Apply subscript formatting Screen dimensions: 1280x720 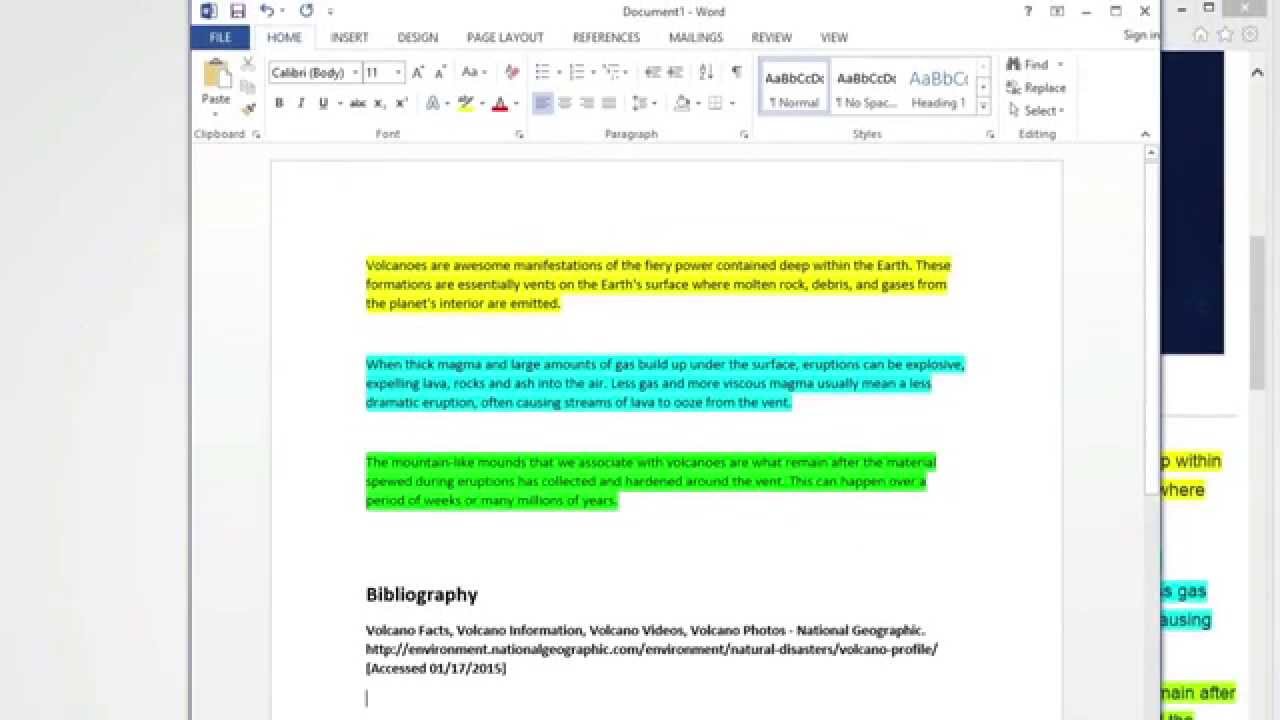click(380, 103)
